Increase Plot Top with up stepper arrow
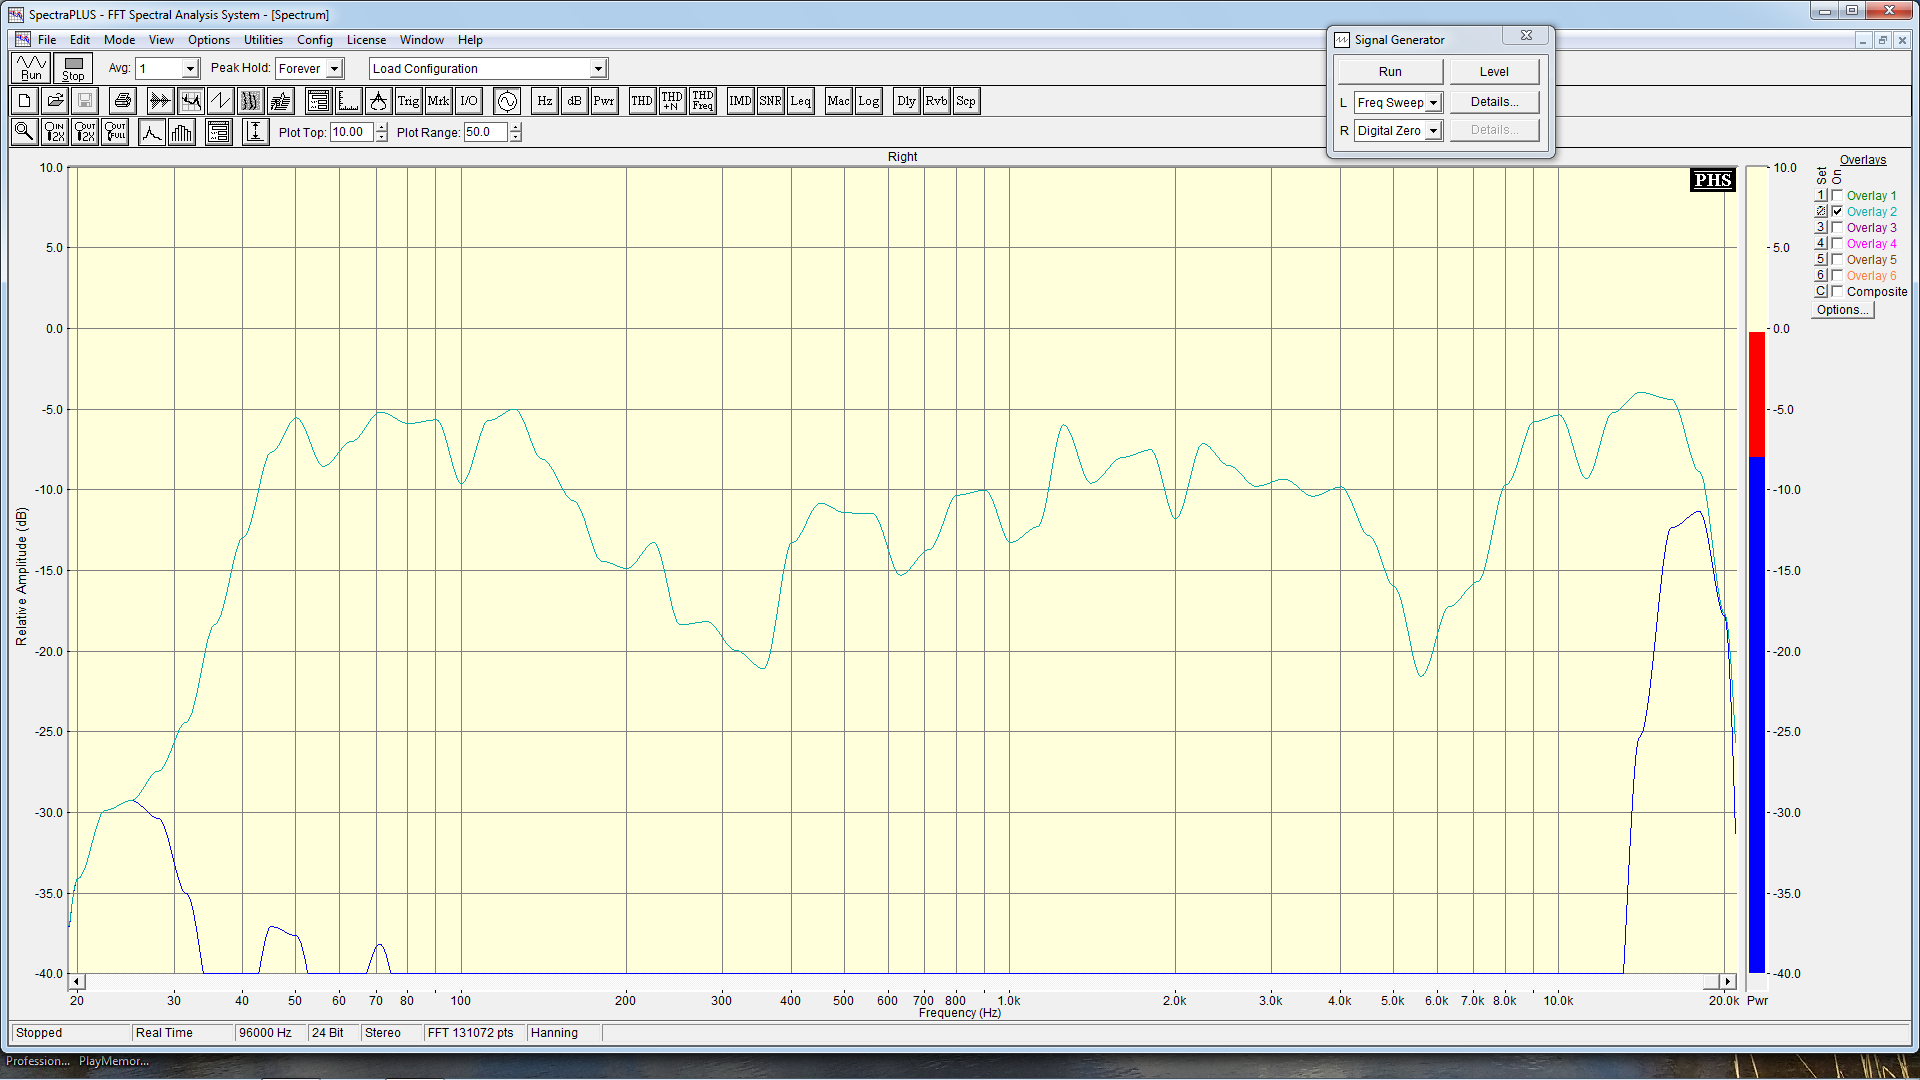The height and width of the screenshot is (1080, 1920). pos(381,128)
